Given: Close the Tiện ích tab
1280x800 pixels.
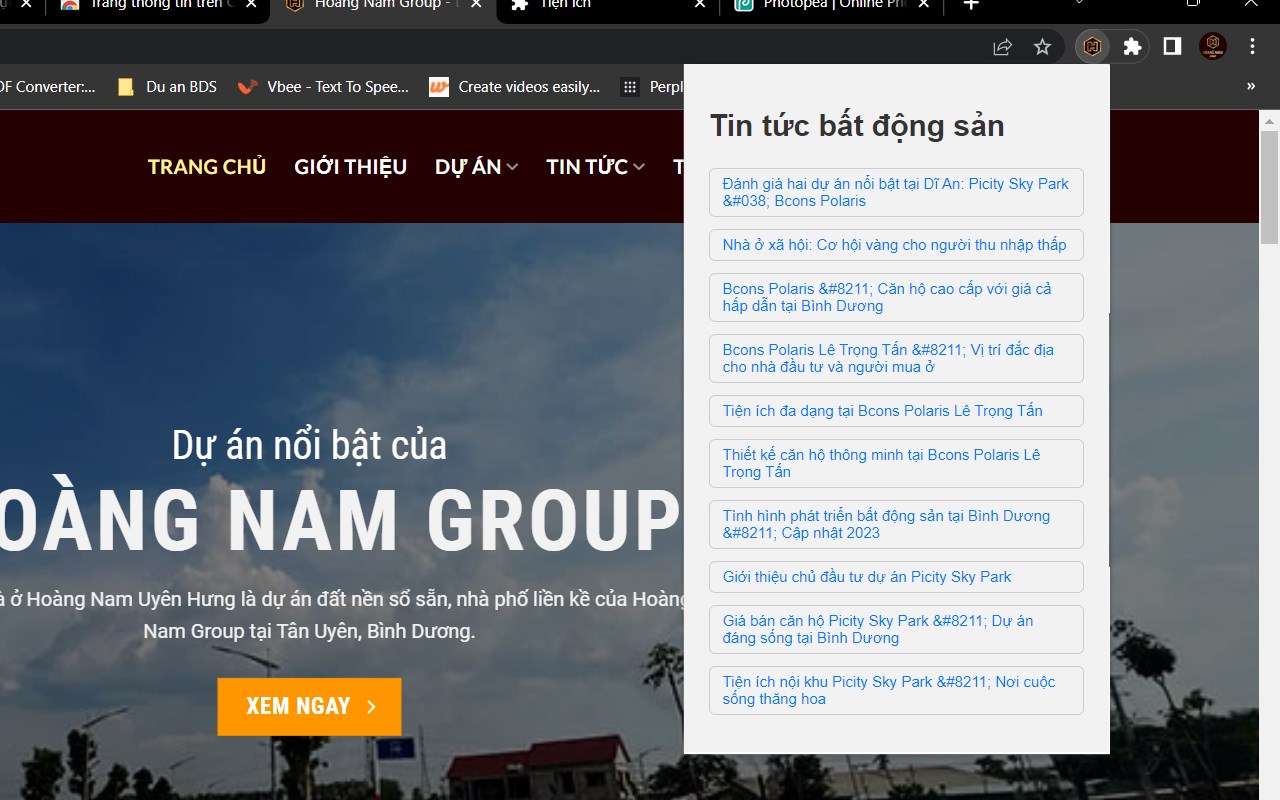Looking at the screenshot, I should click(x=701, y=5).
